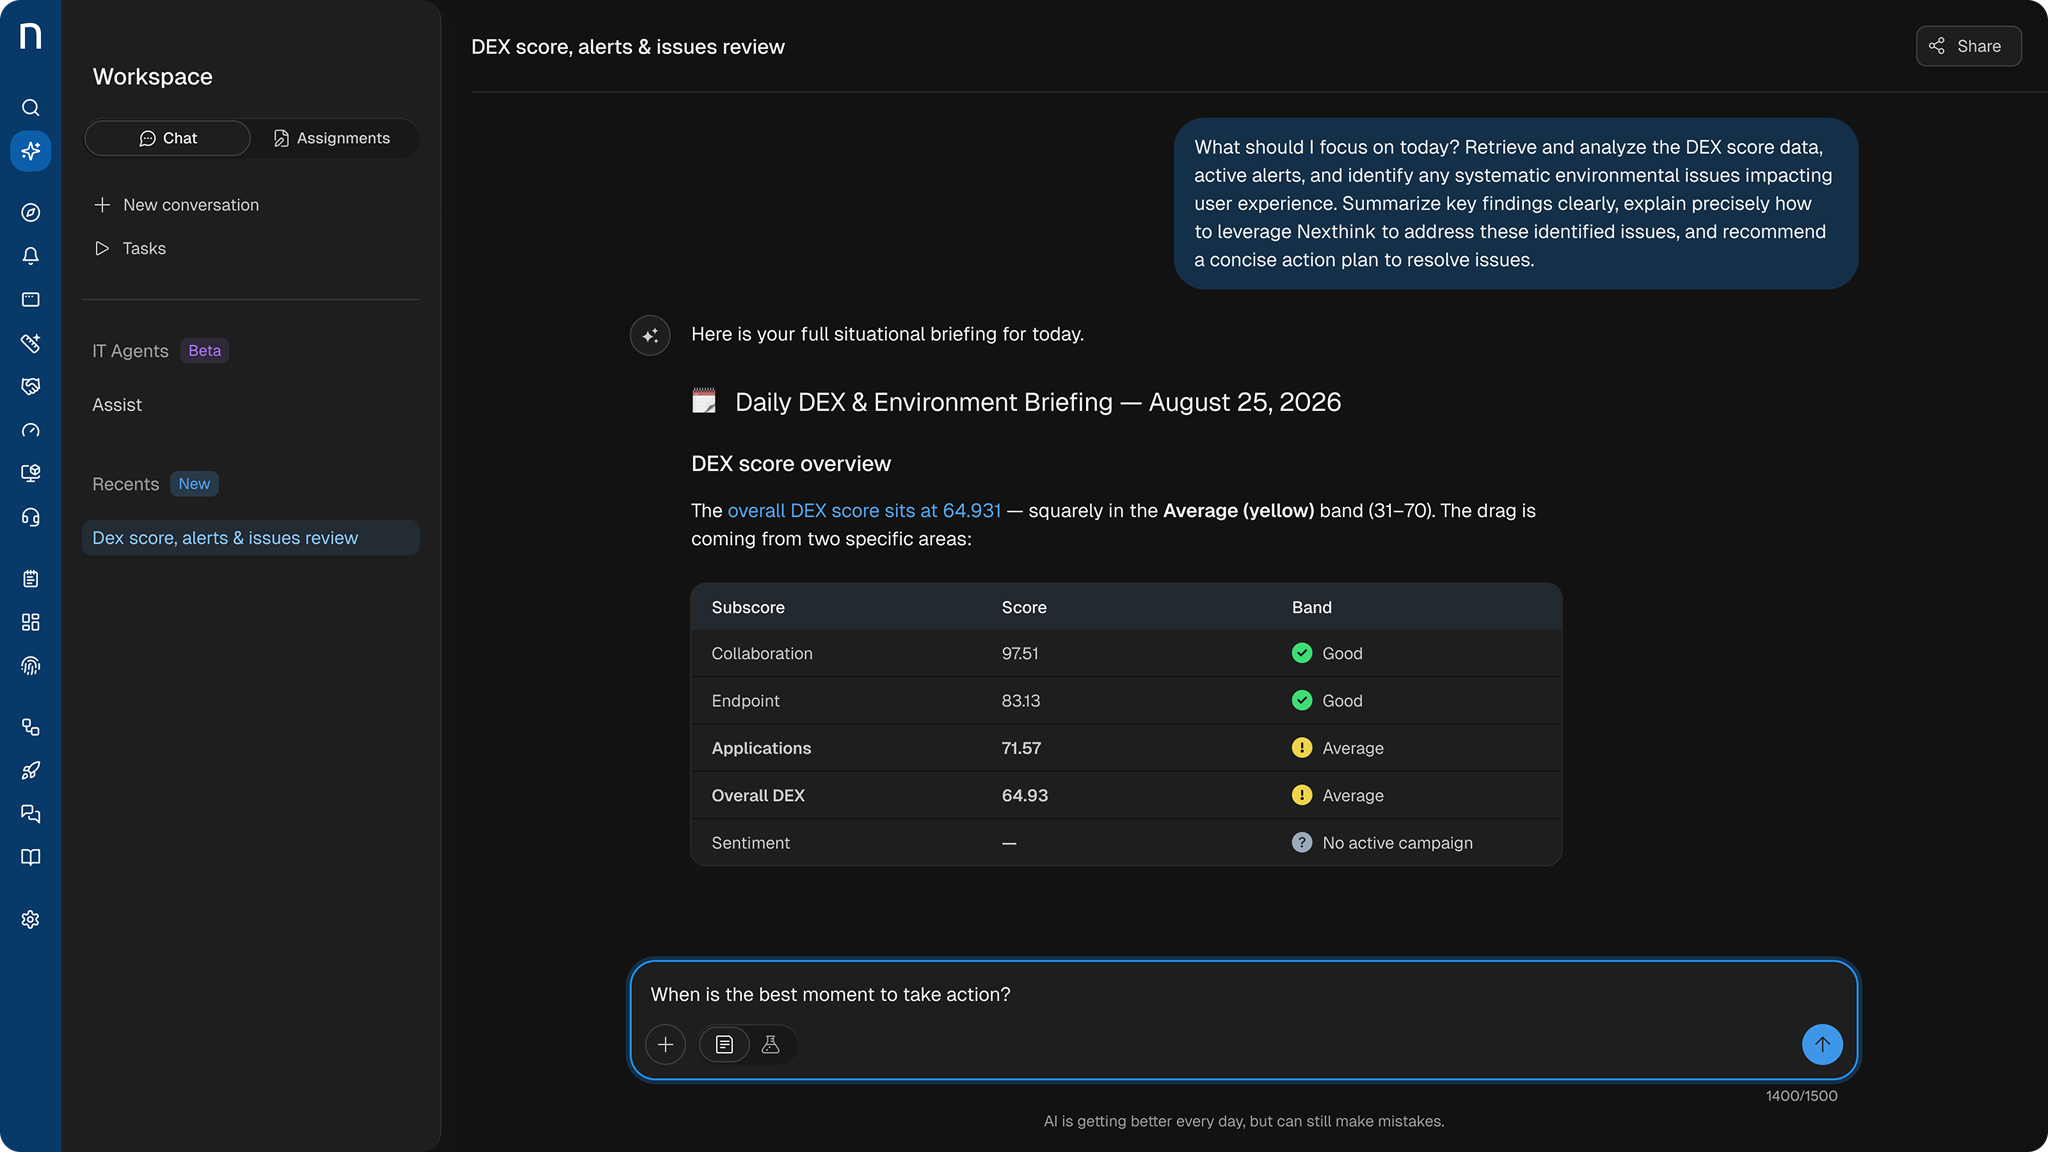Click the Share button

(1968, 46)
